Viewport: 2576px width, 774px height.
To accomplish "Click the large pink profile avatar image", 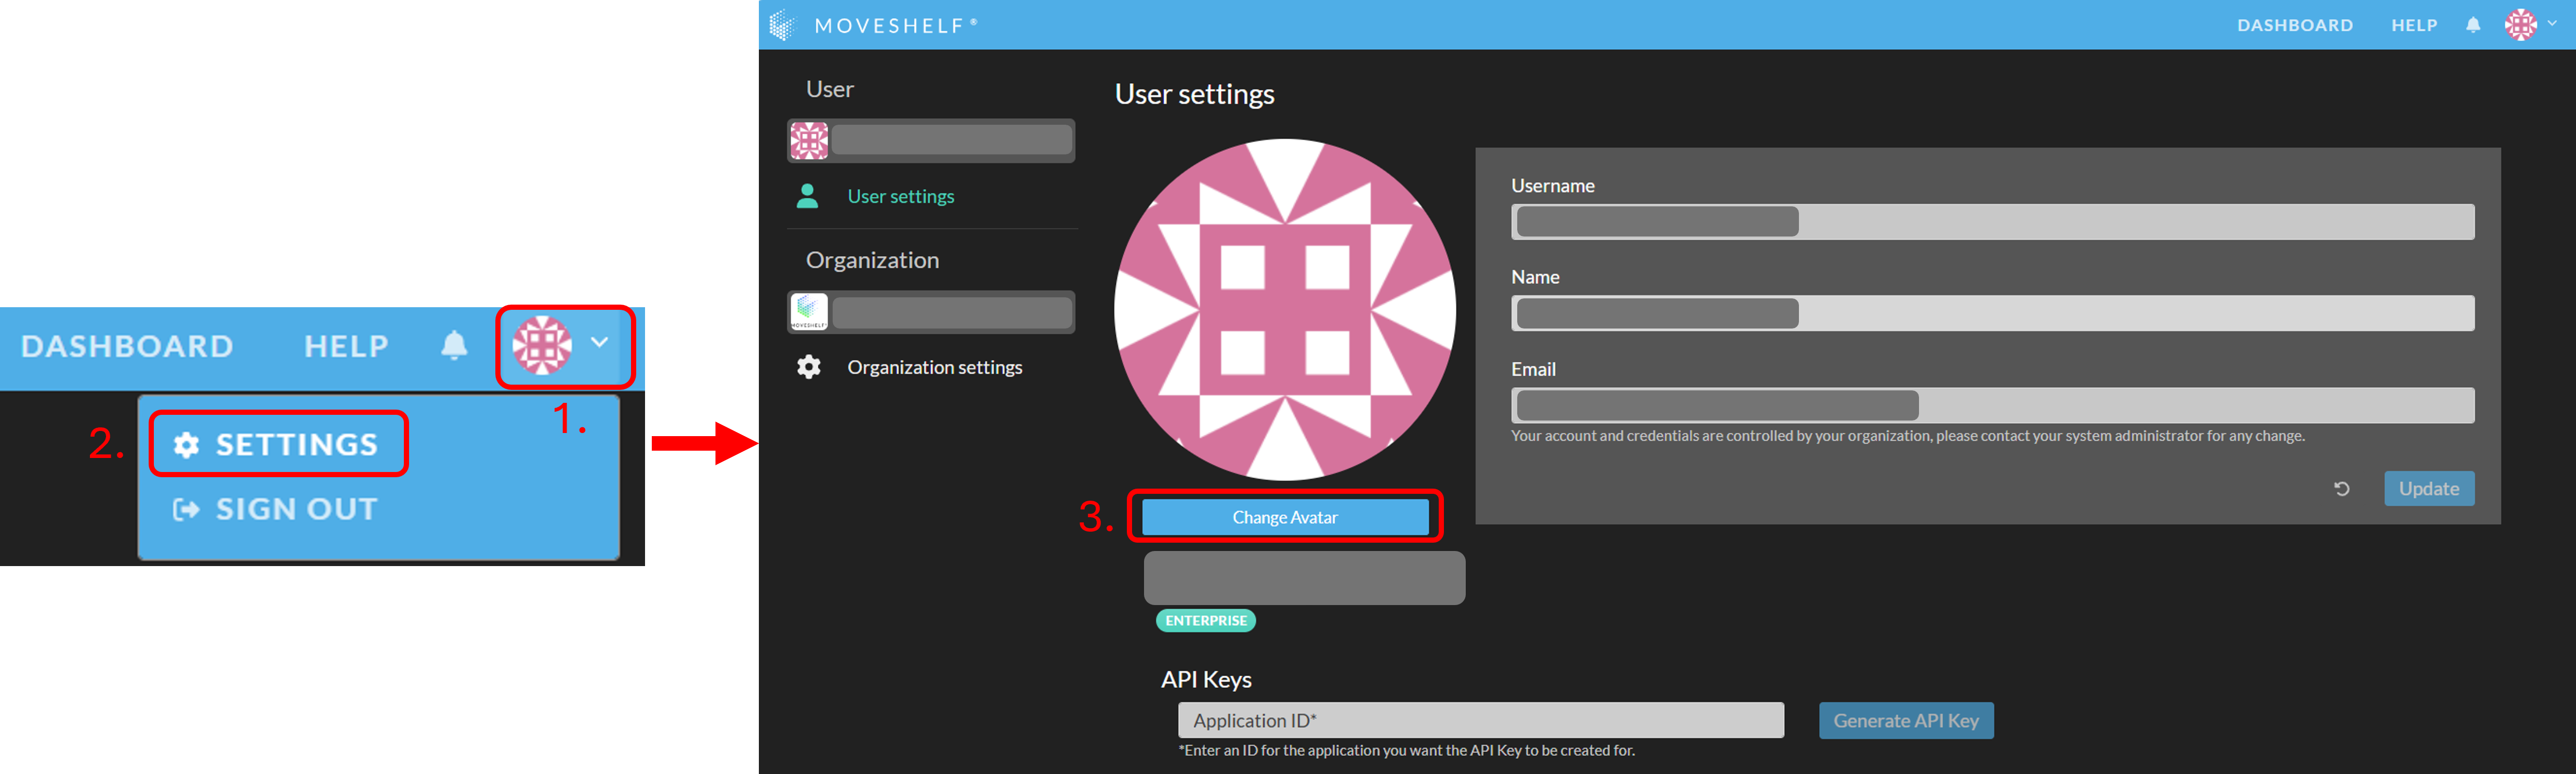I will click(x=1284, y=310).
